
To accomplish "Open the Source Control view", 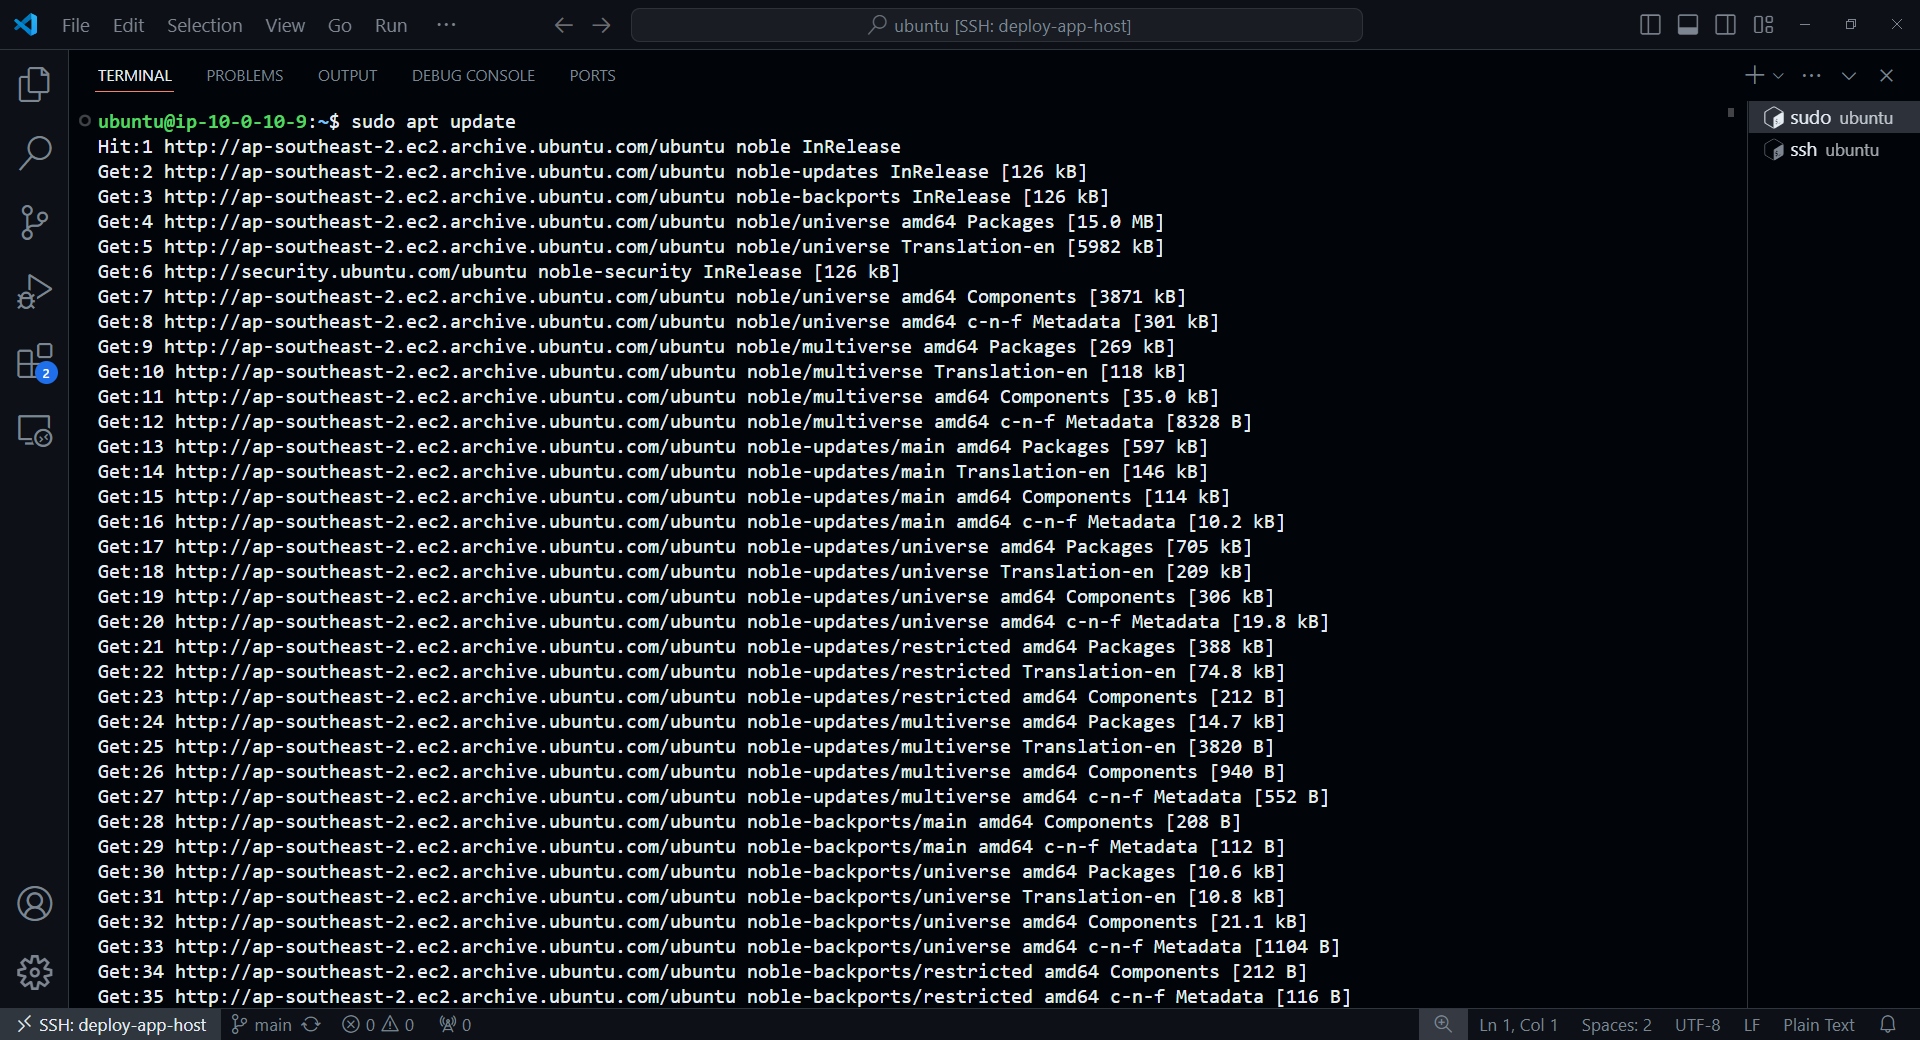I will tap(34, 222).
